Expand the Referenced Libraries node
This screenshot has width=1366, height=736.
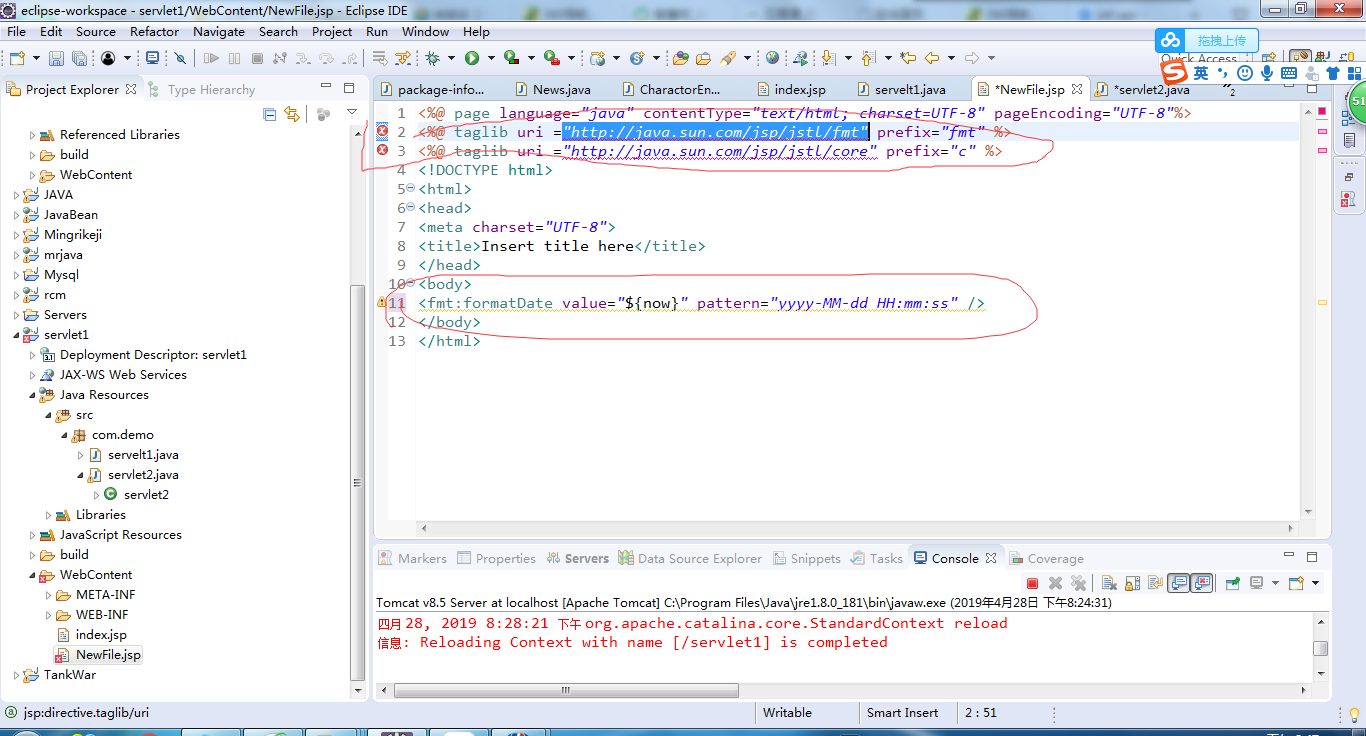point(32,135)
